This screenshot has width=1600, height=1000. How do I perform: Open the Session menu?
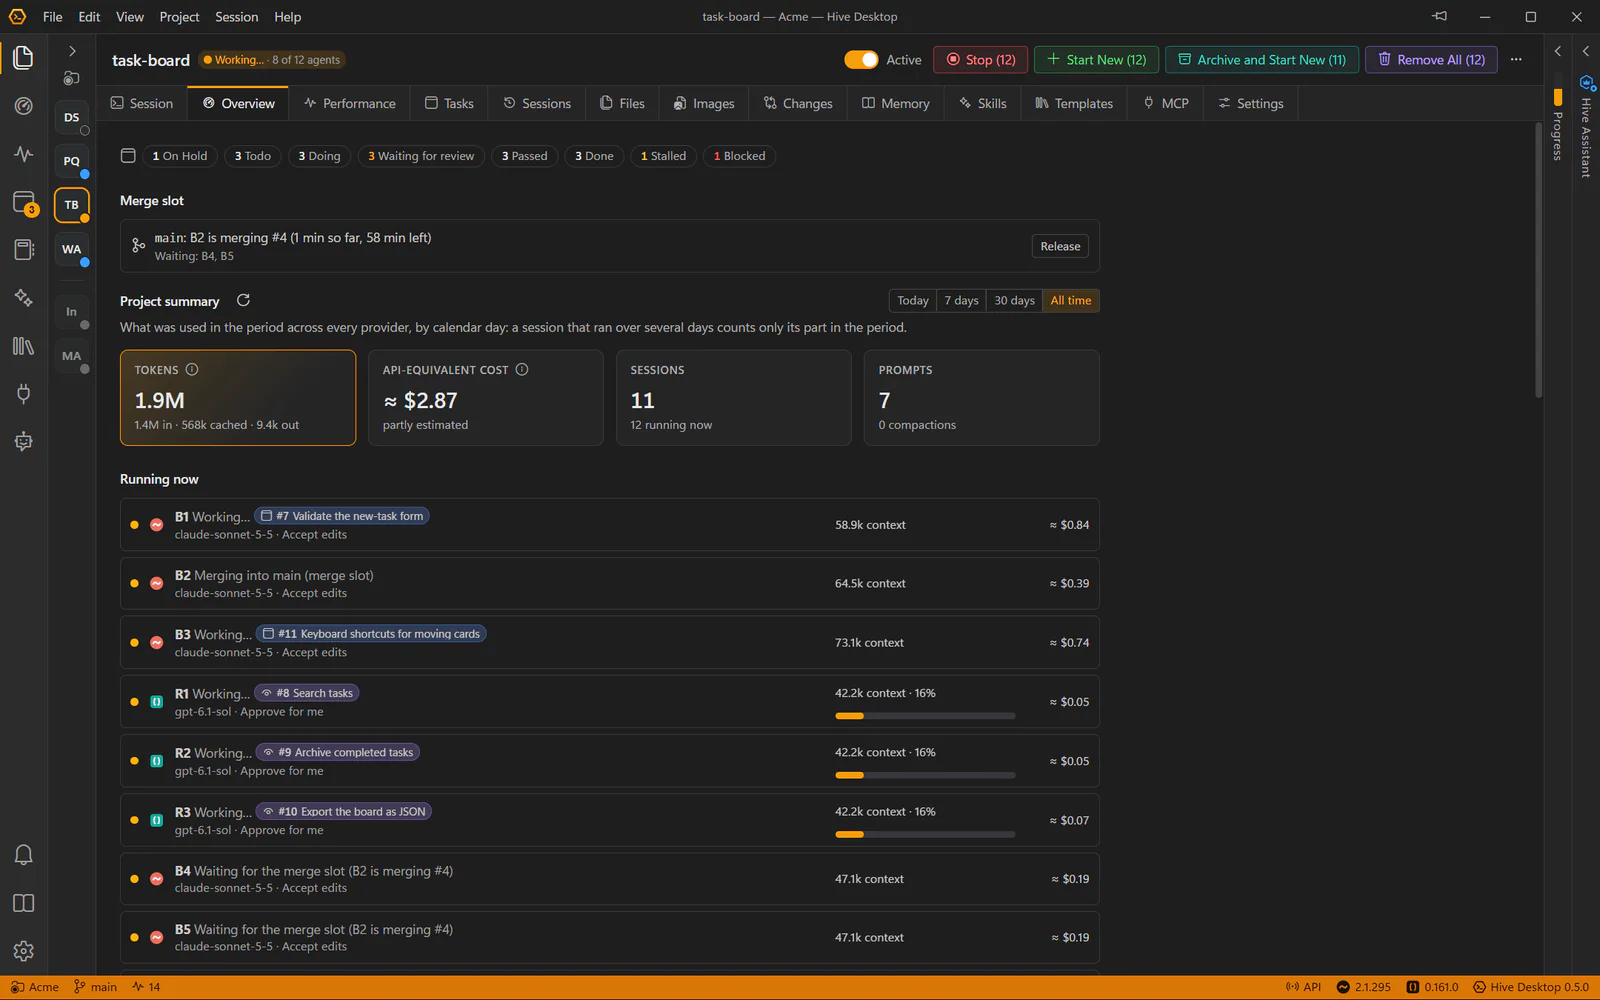[x=236, y=16]
